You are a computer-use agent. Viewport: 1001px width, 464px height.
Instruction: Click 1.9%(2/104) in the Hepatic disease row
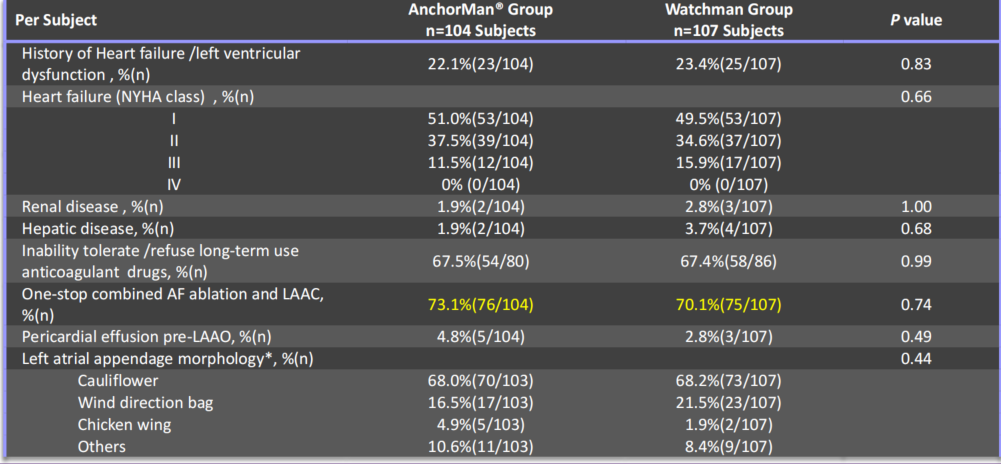pyautogui.click(x=480, y=228)
